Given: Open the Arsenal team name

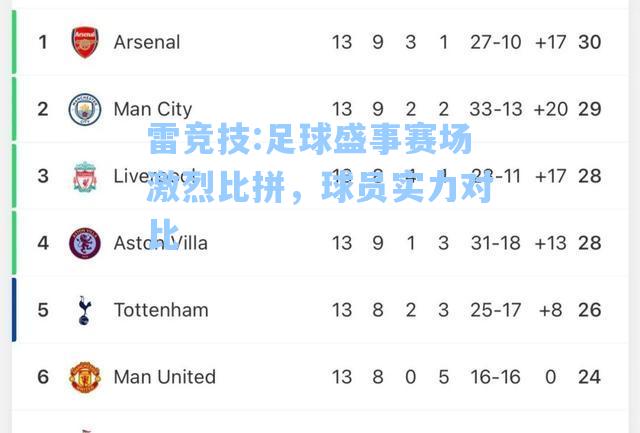Looking at the screenshot, I should click(x=147, y=42).
